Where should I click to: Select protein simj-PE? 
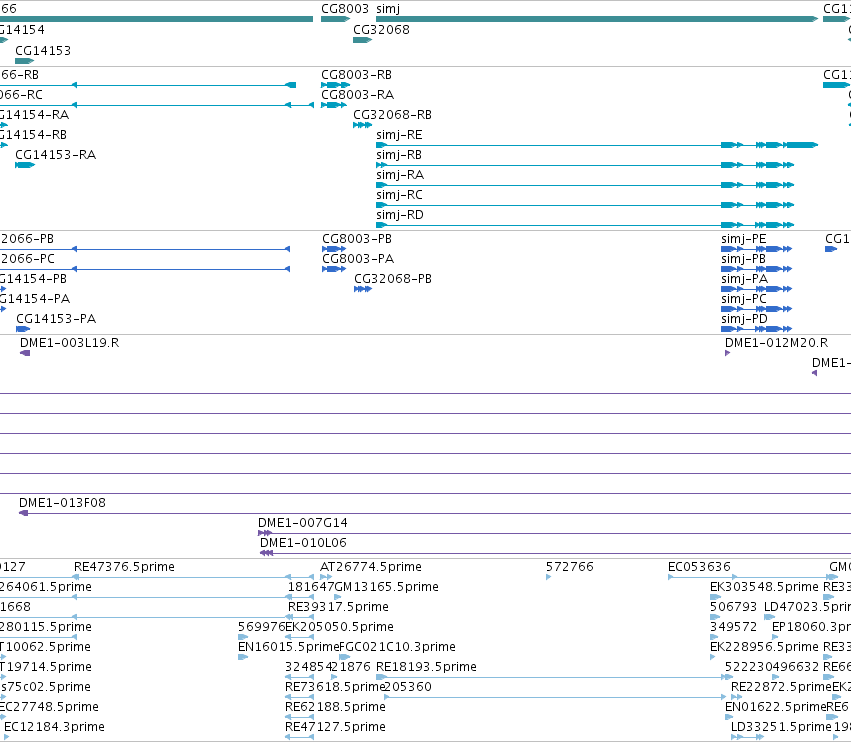click(757, 249)
